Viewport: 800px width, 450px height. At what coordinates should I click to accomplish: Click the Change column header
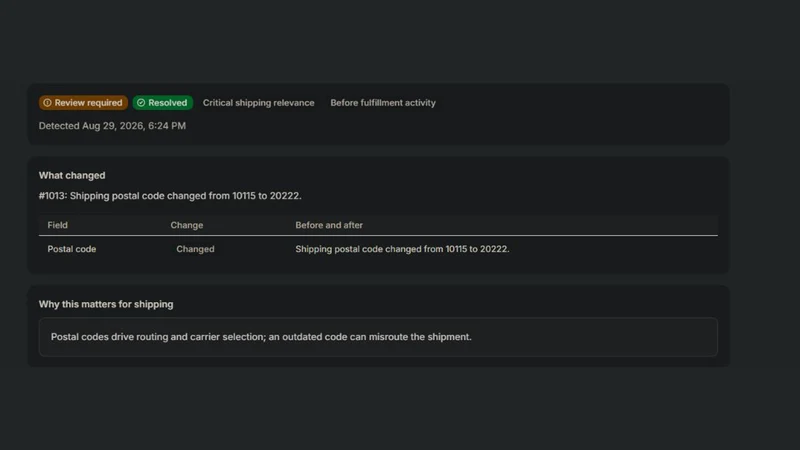[x=187, y=225]
